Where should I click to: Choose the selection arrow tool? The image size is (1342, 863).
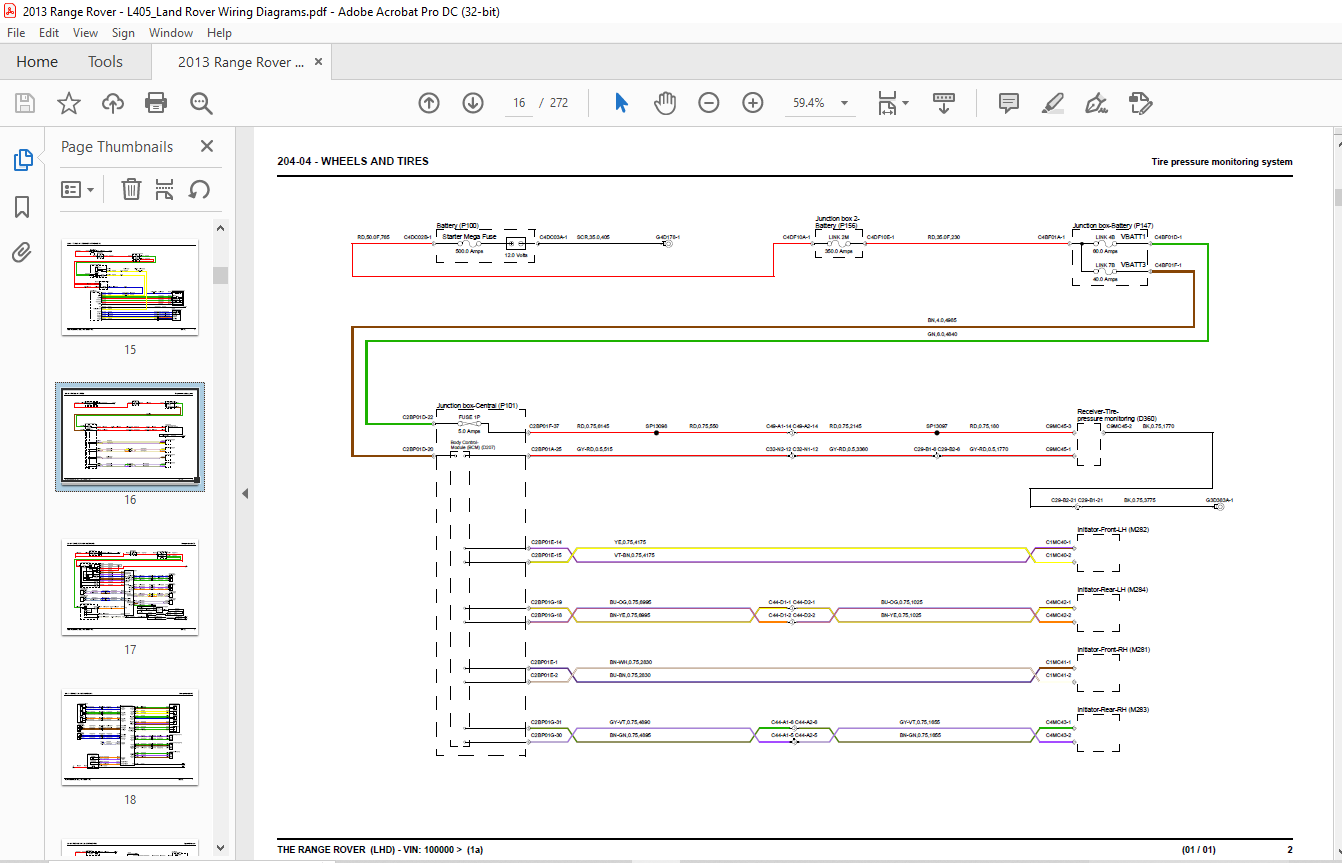coord(621,103)
